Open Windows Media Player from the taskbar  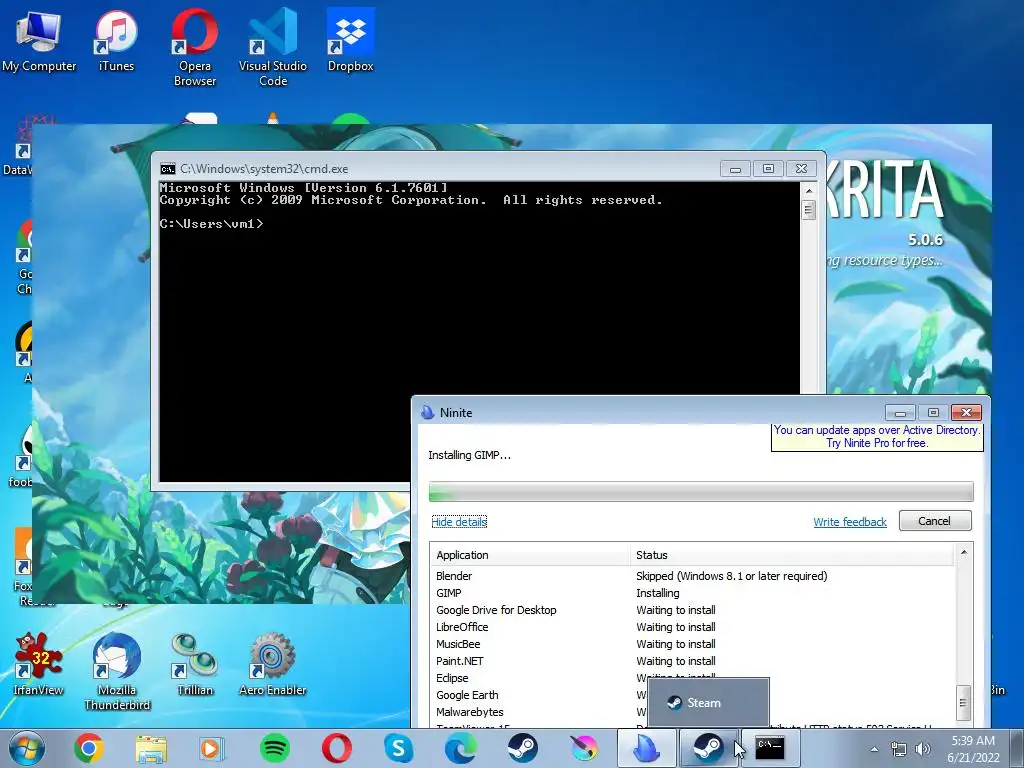click(212, 748)
